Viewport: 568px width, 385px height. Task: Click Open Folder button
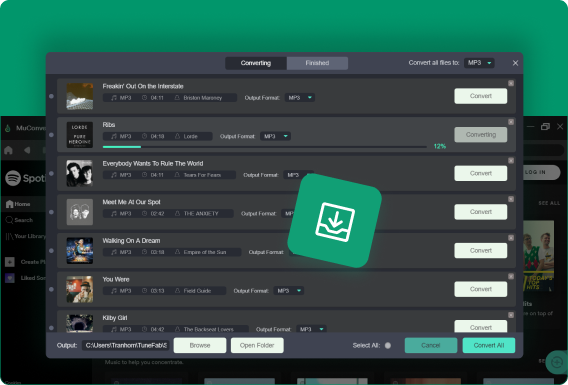tap(257, 346)
